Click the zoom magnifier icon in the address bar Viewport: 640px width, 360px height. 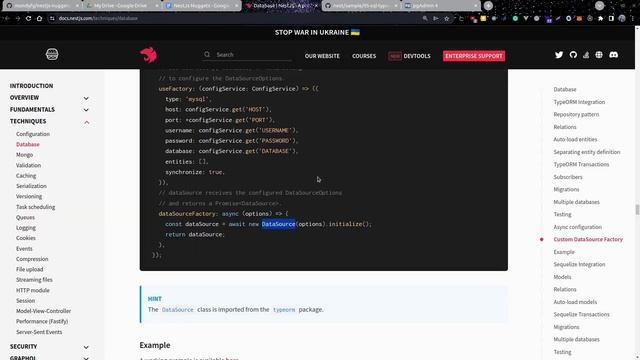[425, 18]
